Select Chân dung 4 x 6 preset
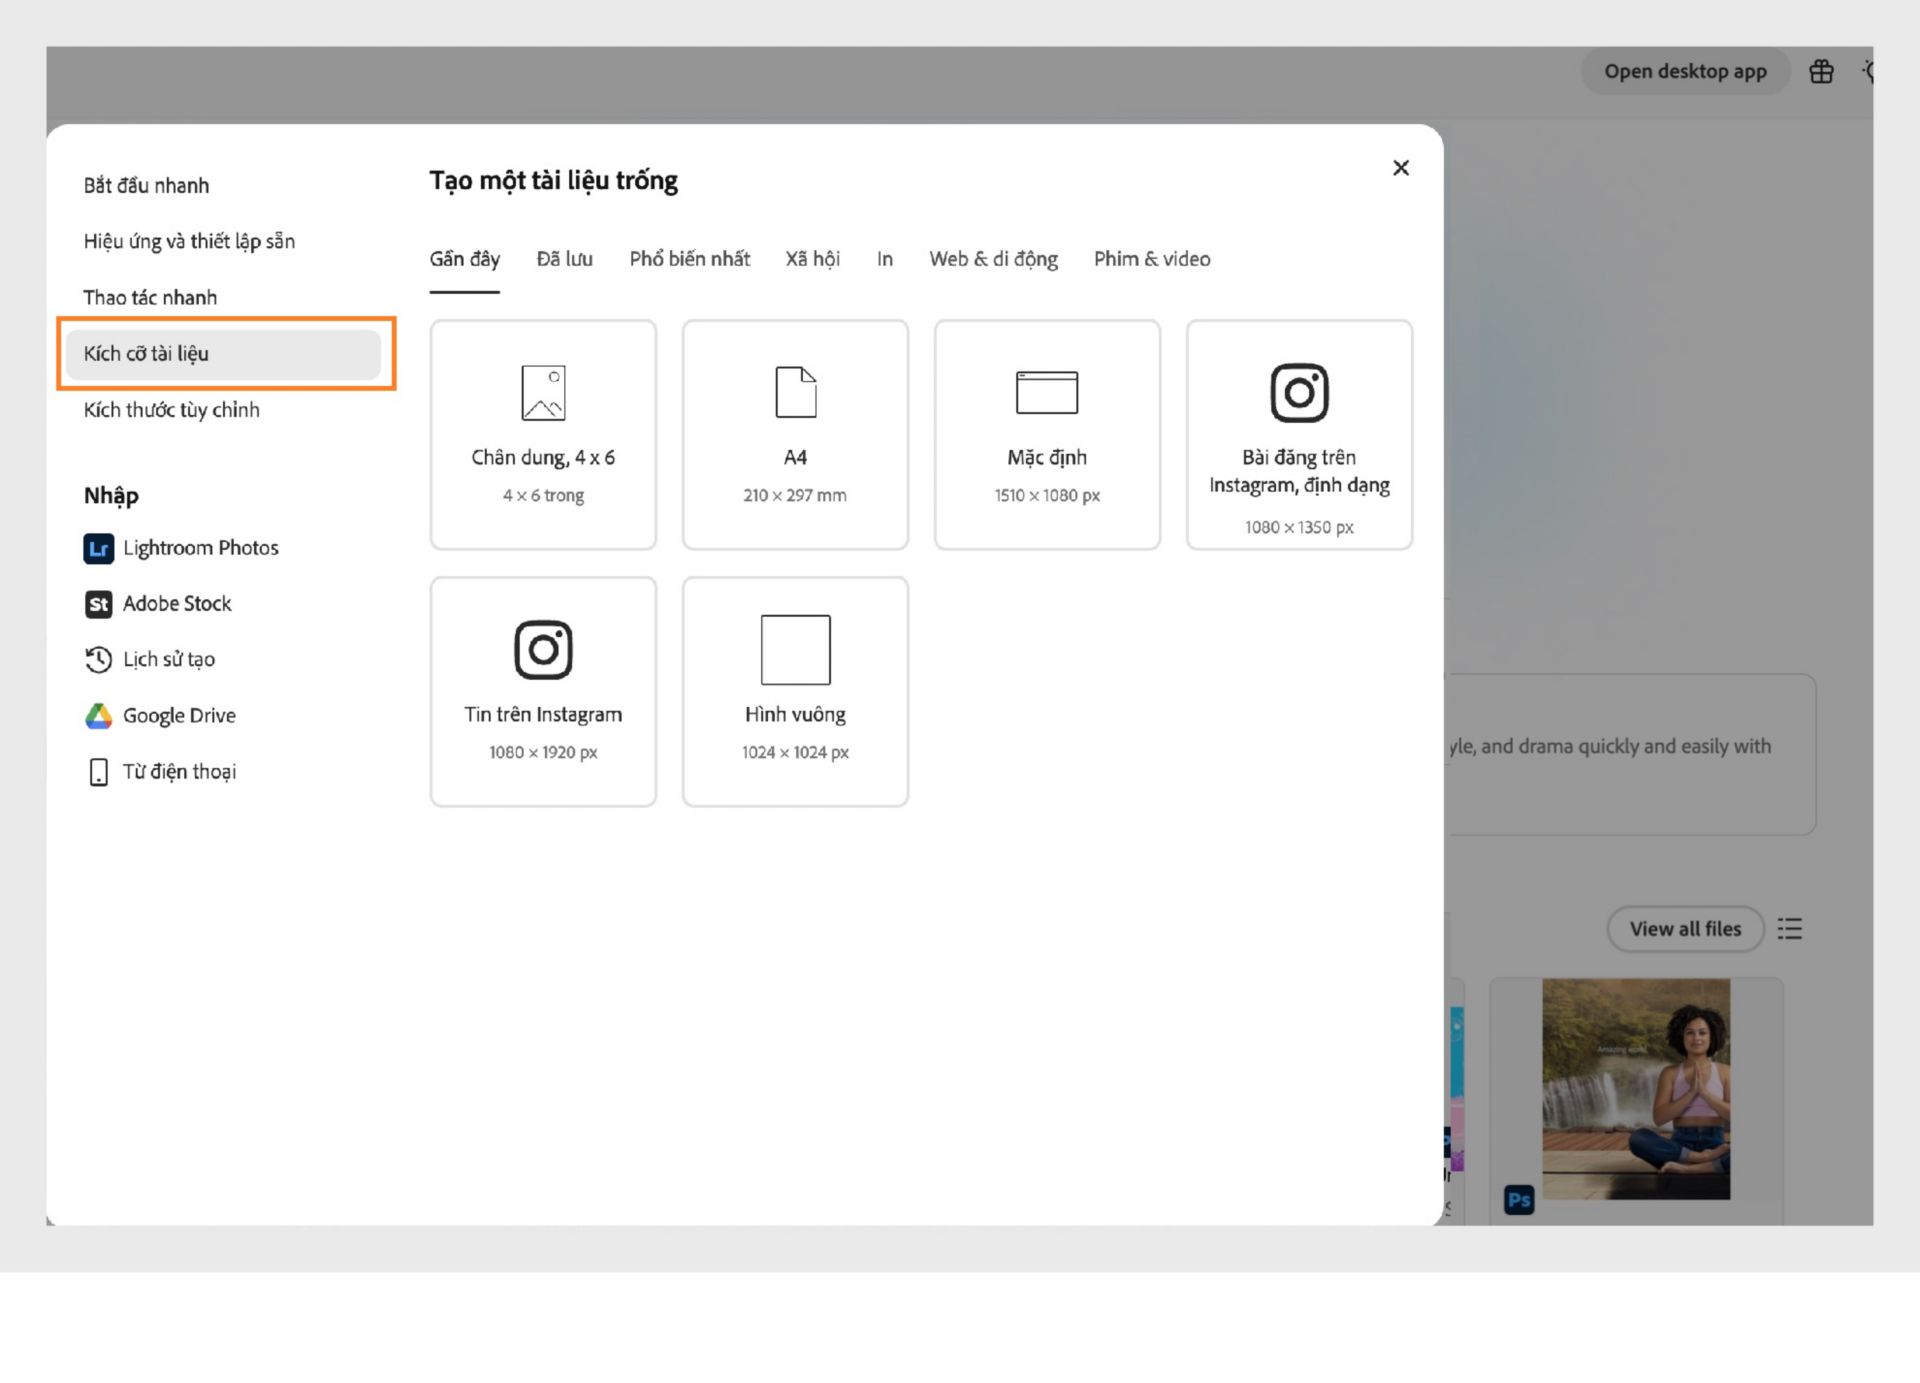 (x=543, y=435)
